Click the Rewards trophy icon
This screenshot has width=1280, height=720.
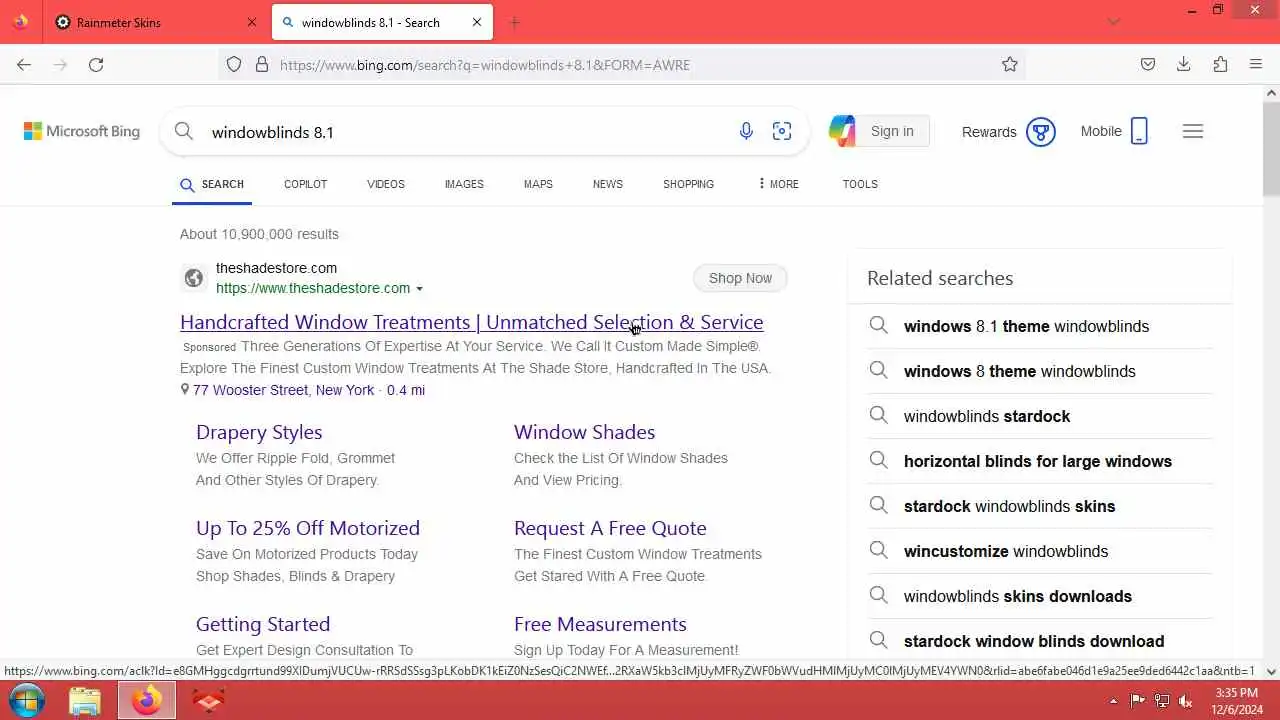(x=1041, y=131)
